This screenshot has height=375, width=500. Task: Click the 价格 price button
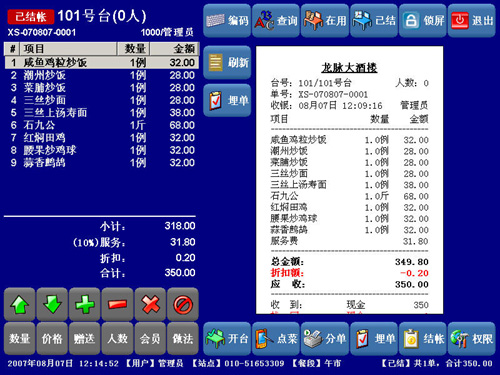coord(52,339)
